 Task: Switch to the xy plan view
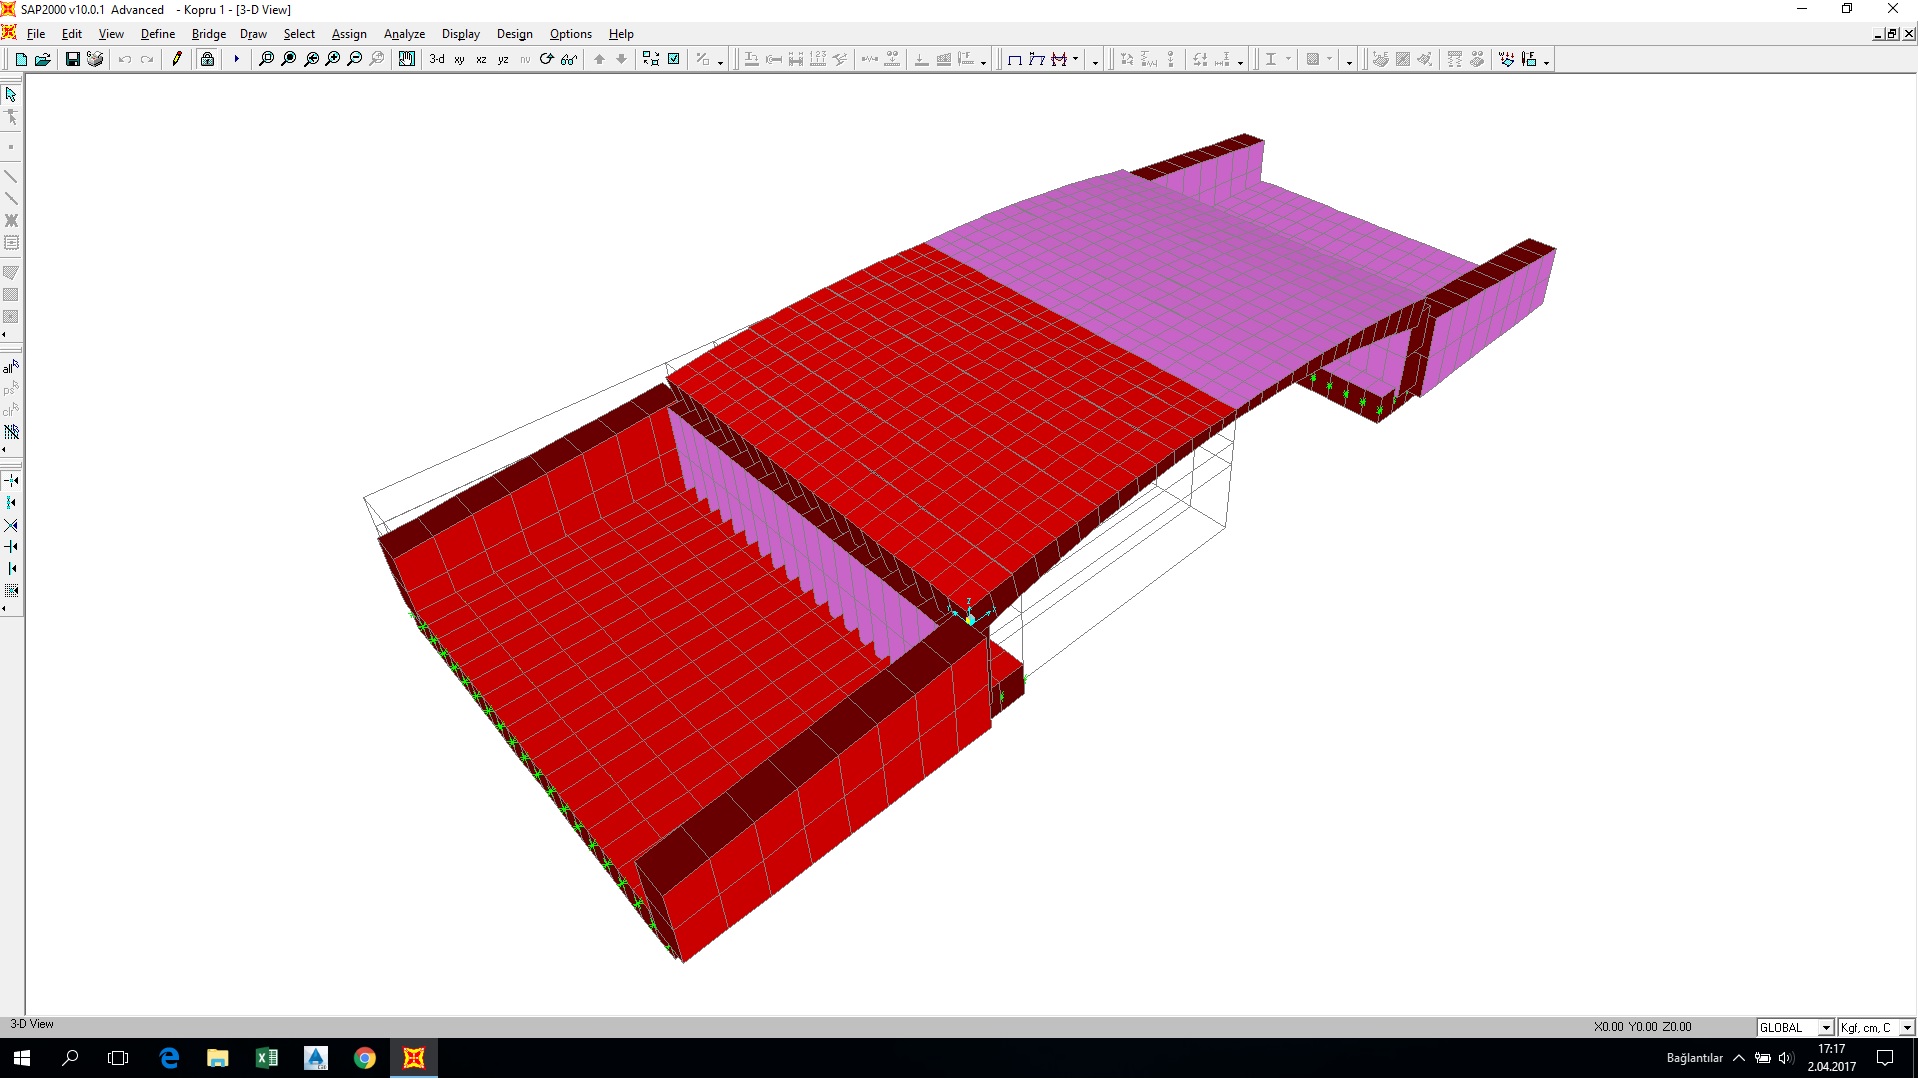coord(459,60)
